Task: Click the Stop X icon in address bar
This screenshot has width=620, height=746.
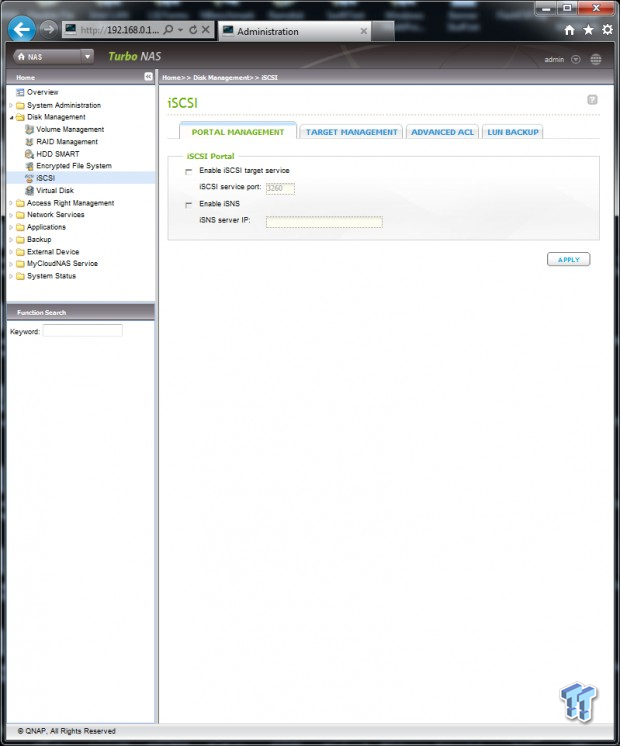Action: (x=205, y=29)
